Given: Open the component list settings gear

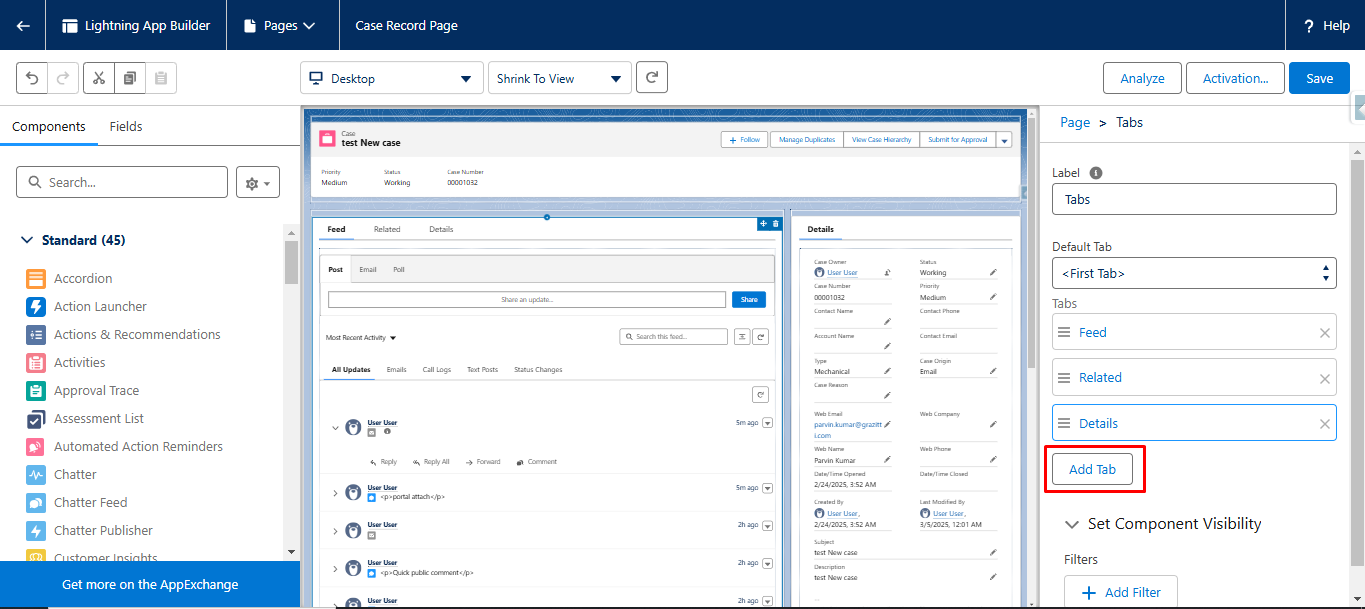Looking at the screenshot, I should tap(258, 183).
